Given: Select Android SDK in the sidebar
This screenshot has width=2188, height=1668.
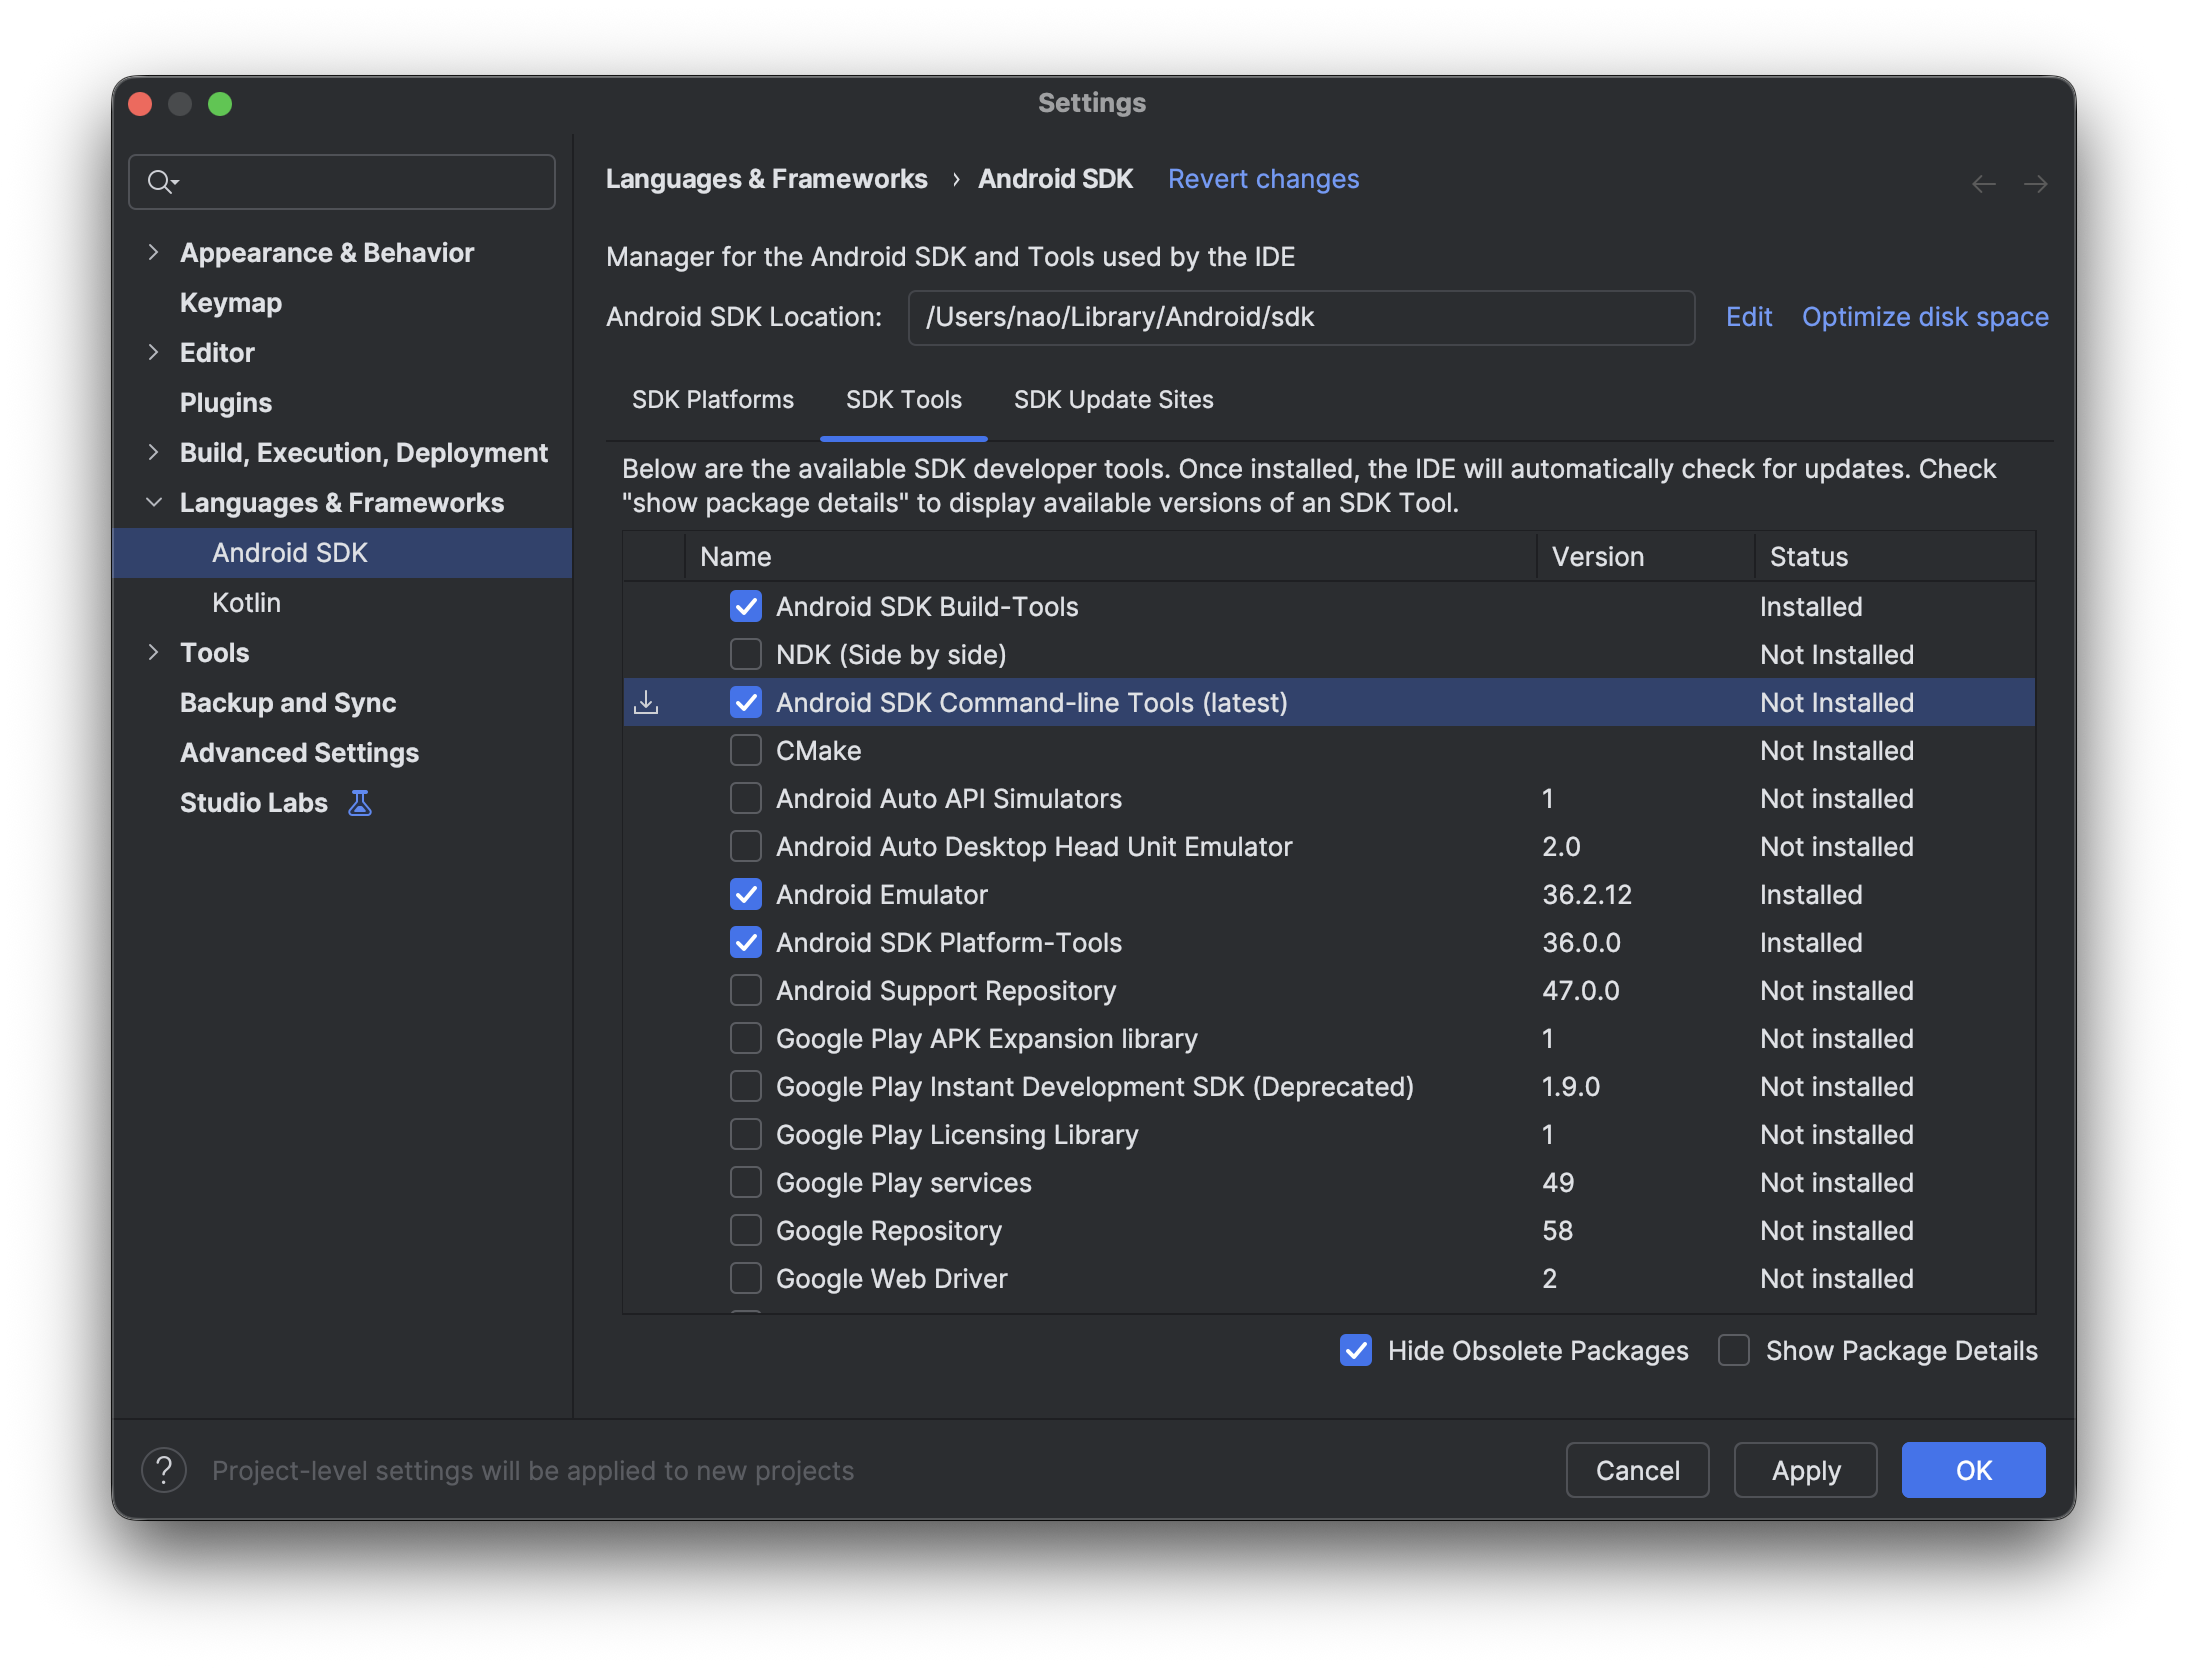Looking at the screenshot, I should coord(290,552).
